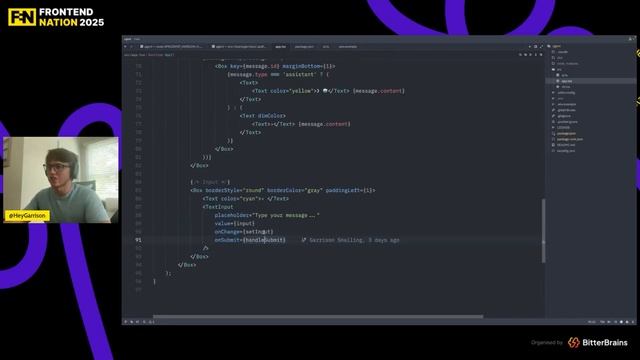Click the <TextInput opening tag
The height and width of the screenshot is (360, 640).
coord(218,207)
